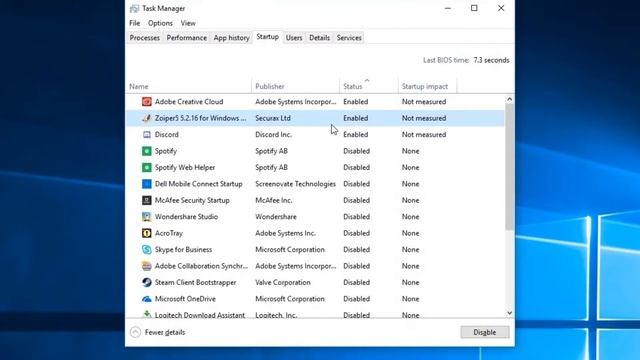Click the Steam Client Bootstrapper icon

147,282
